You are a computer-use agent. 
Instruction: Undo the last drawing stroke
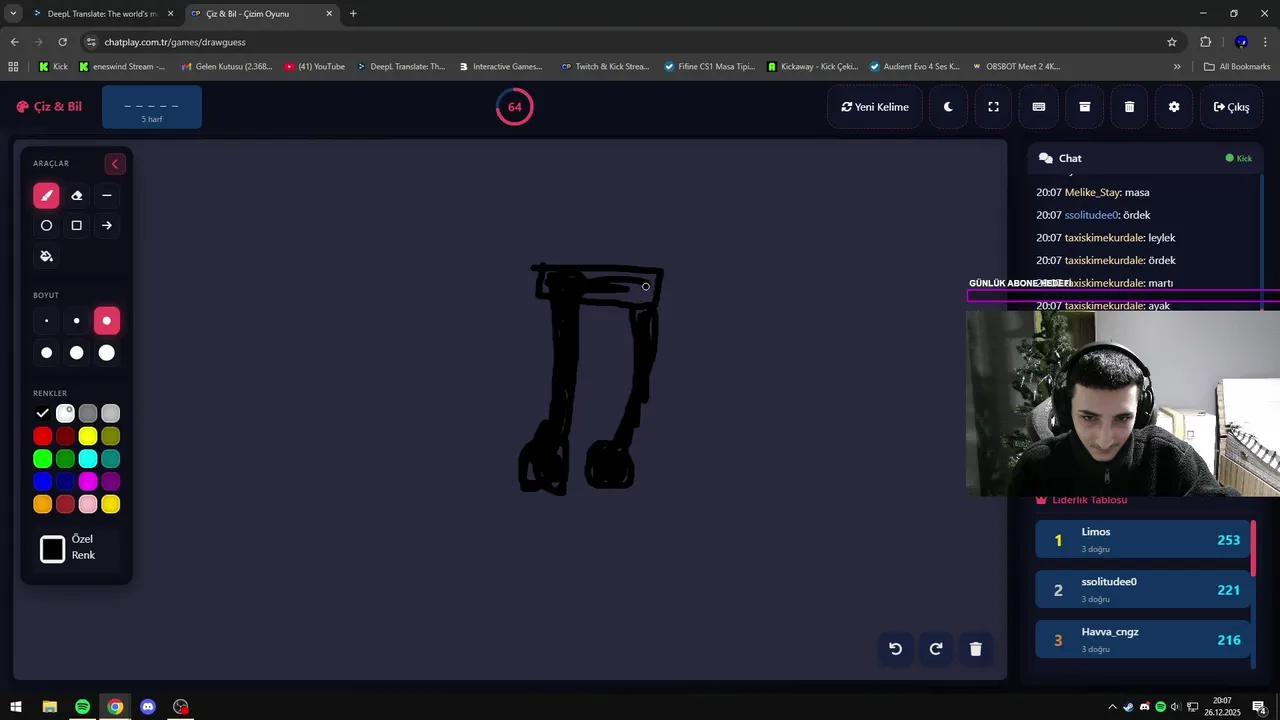point(896,649)
